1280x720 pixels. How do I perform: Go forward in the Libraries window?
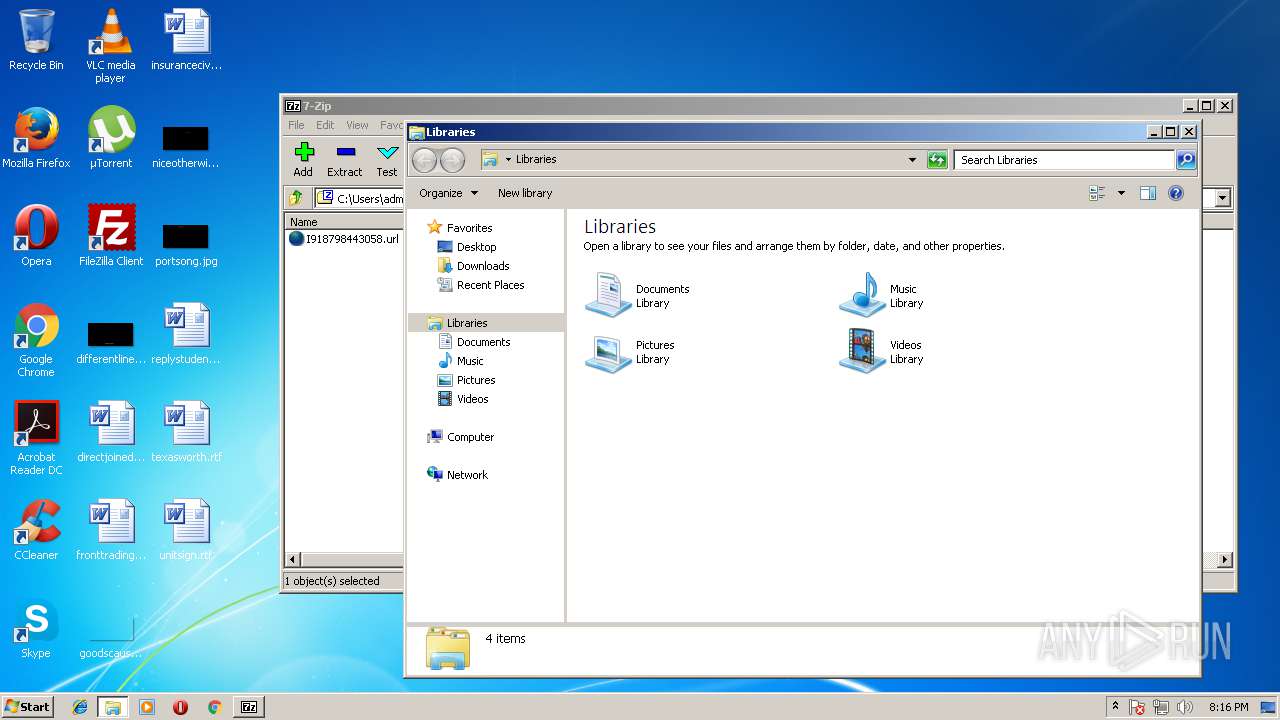452,160
